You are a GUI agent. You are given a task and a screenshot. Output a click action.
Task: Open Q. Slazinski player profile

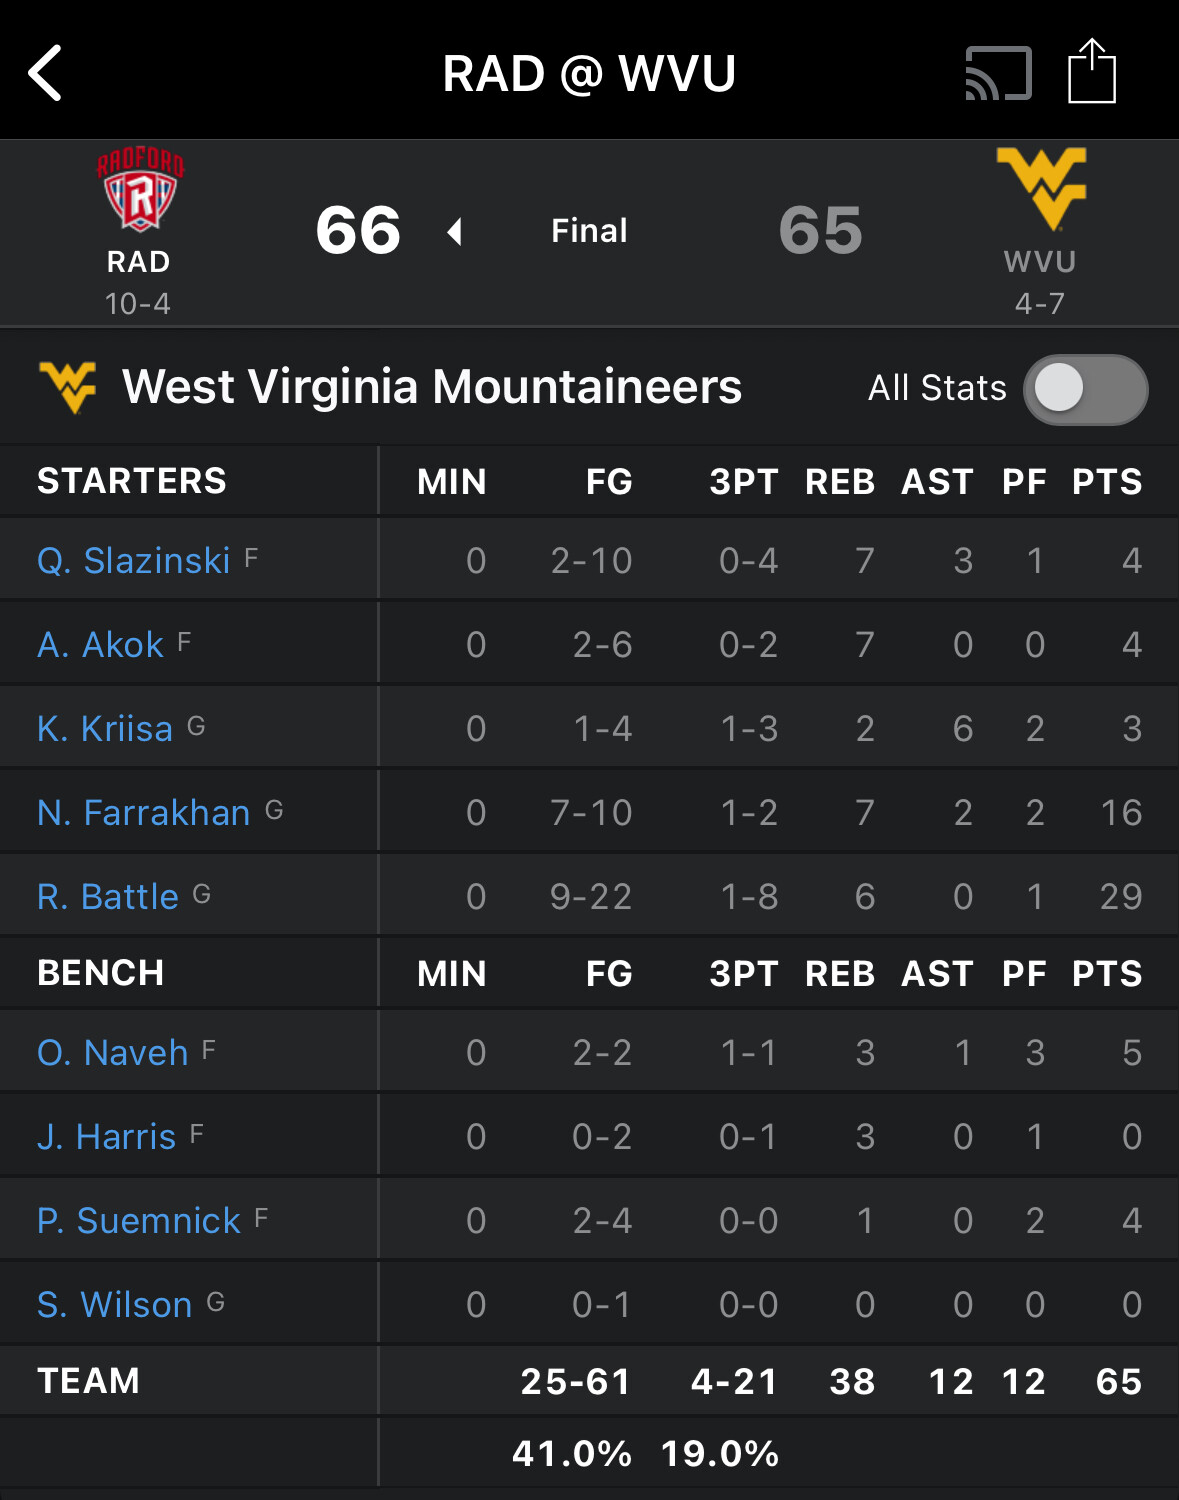[x=134, y=561]
